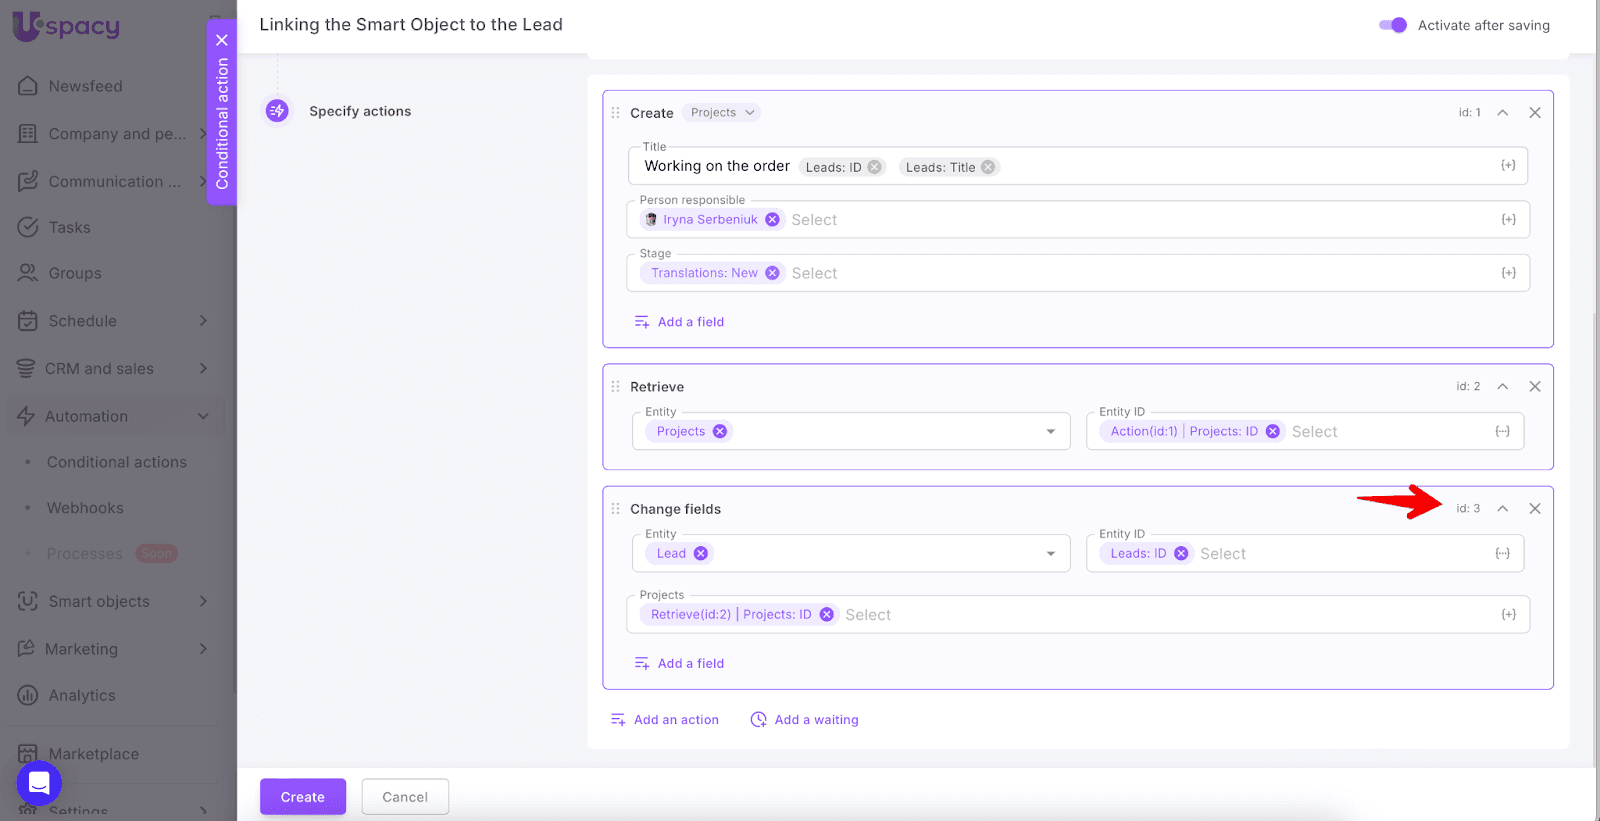Click the Cancel button
This screenshot has height=821, width=1600.
click(x=405, y=797)
